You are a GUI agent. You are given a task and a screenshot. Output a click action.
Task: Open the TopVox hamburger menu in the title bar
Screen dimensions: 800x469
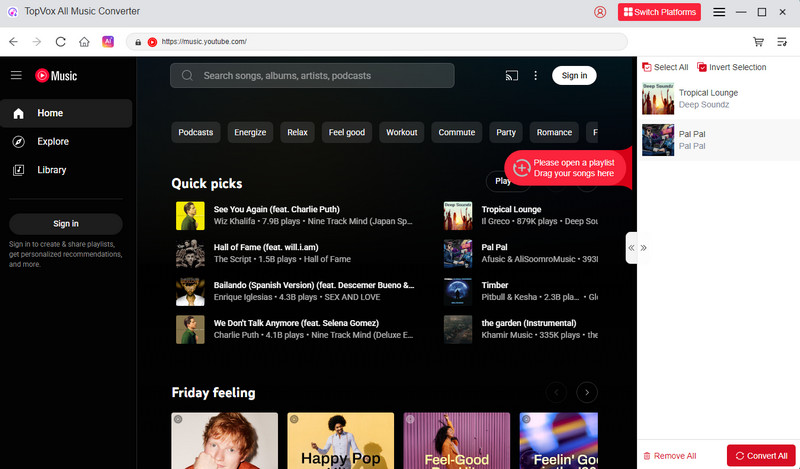coord(719,12)
